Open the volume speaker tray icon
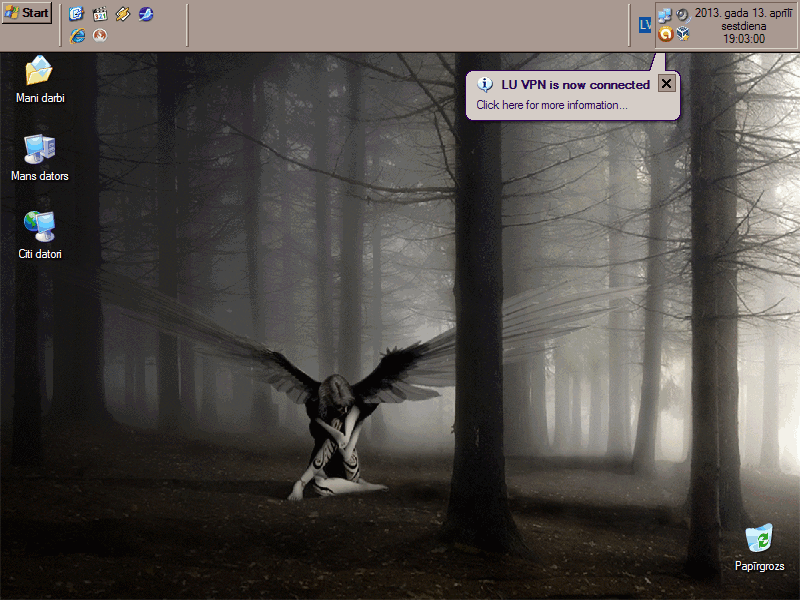The width and height of the screenshot is (800, 600). (x=683, y=15)
